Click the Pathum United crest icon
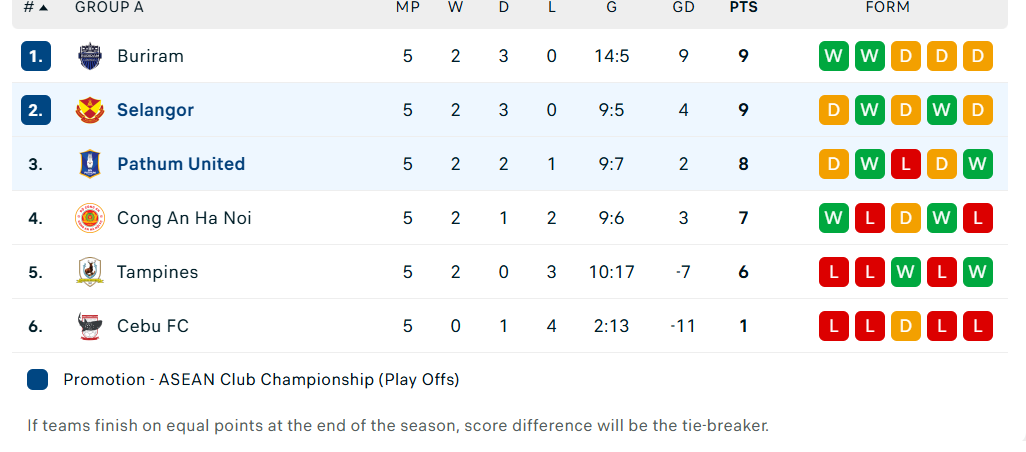The height and width of the screenshot is (452, 1026). coord(90,164)
